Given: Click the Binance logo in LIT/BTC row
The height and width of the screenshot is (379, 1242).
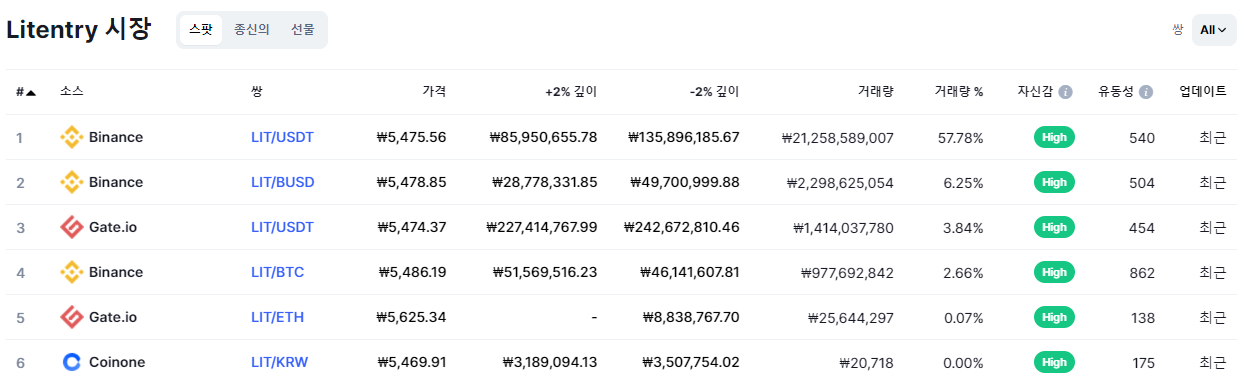Looking at the screenshot, I should (x=71, y=272).
